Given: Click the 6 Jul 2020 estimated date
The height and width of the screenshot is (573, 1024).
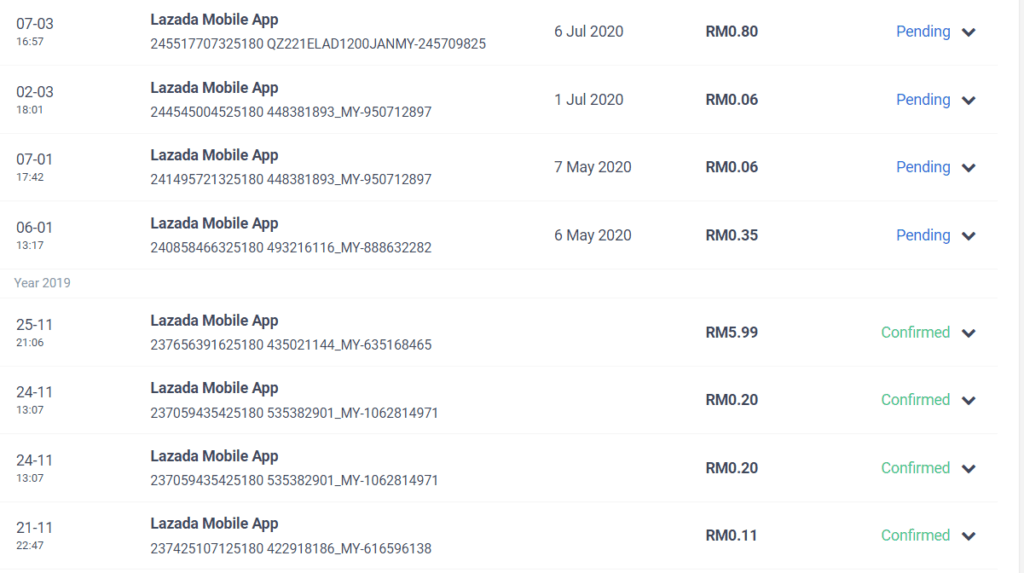Looking at the screenshot, I should tap(588, 31).
